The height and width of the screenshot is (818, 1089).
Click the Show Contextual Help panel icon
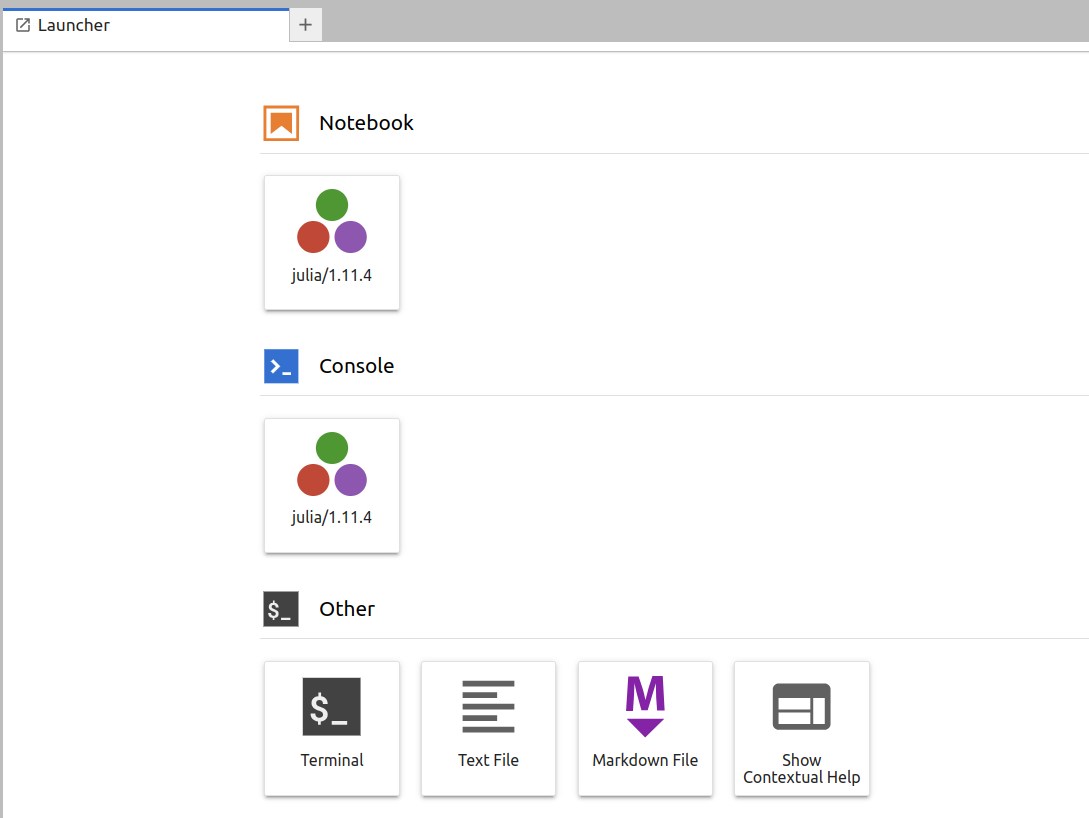[801, 706]
